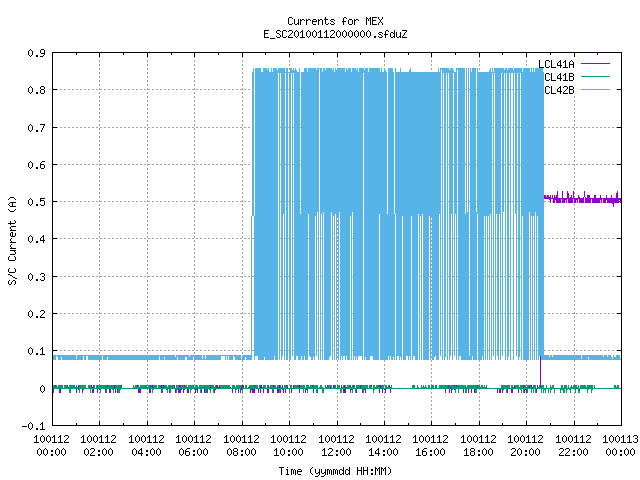This screenshot has width=640, height=480.
Task: Click the purple LCL41A trace near 0.5 A
Action: coord(582,199)
